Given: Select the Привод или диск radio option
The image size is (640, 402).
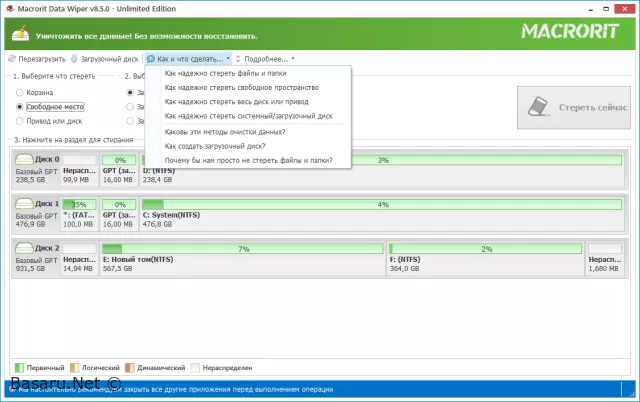Looking at the screenshot, I should pyautogui.click(x=19, y=121).
